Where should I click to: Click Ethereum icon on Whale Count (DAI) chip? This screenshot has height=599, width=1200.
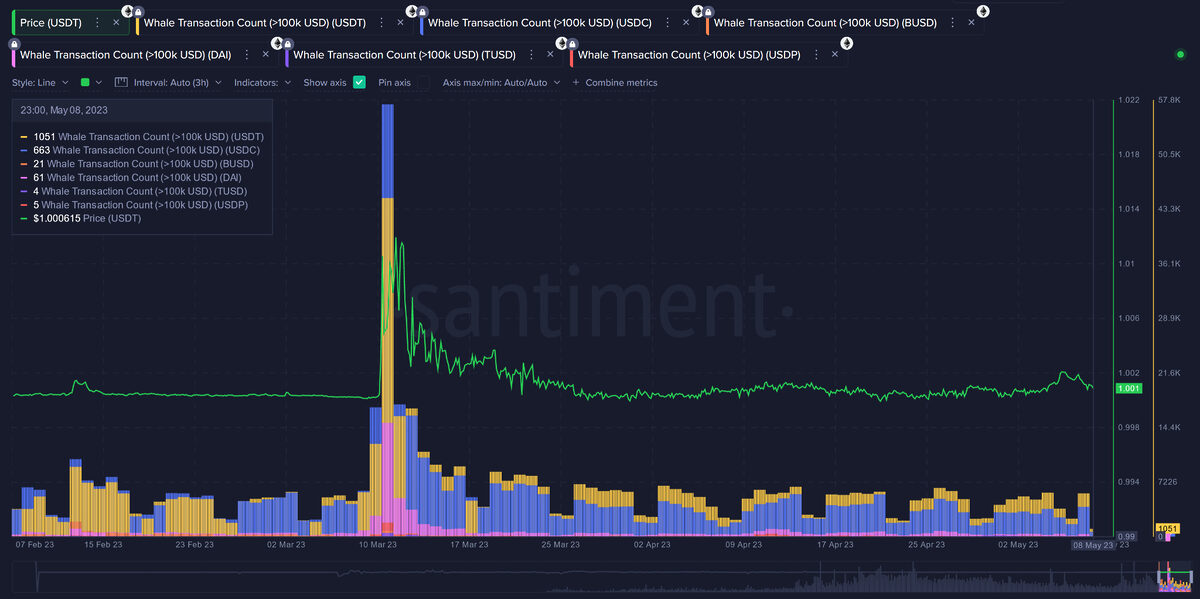coord(277,43)
